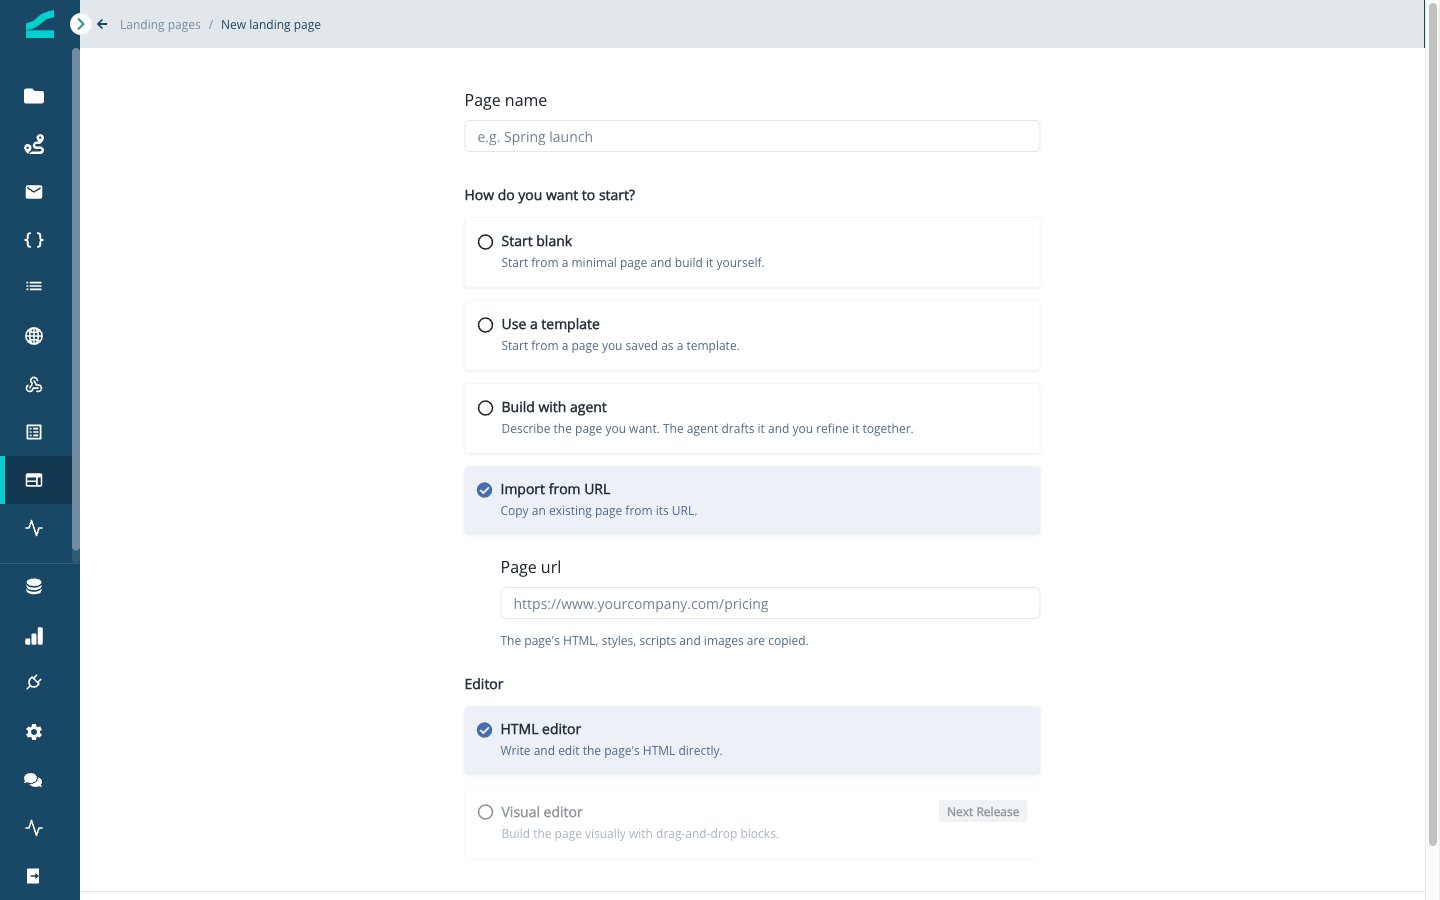The height and width of the screenshot is (900, 1440).
Task: Click the 'Editor' section heading
Action: click(x=484, y=684)
